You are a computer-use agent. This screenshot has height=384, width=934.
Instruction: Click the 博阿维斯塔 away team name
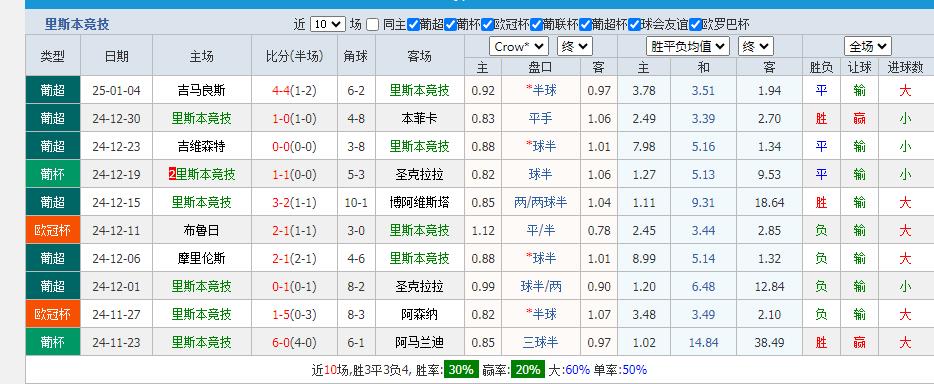click(419, 202)
